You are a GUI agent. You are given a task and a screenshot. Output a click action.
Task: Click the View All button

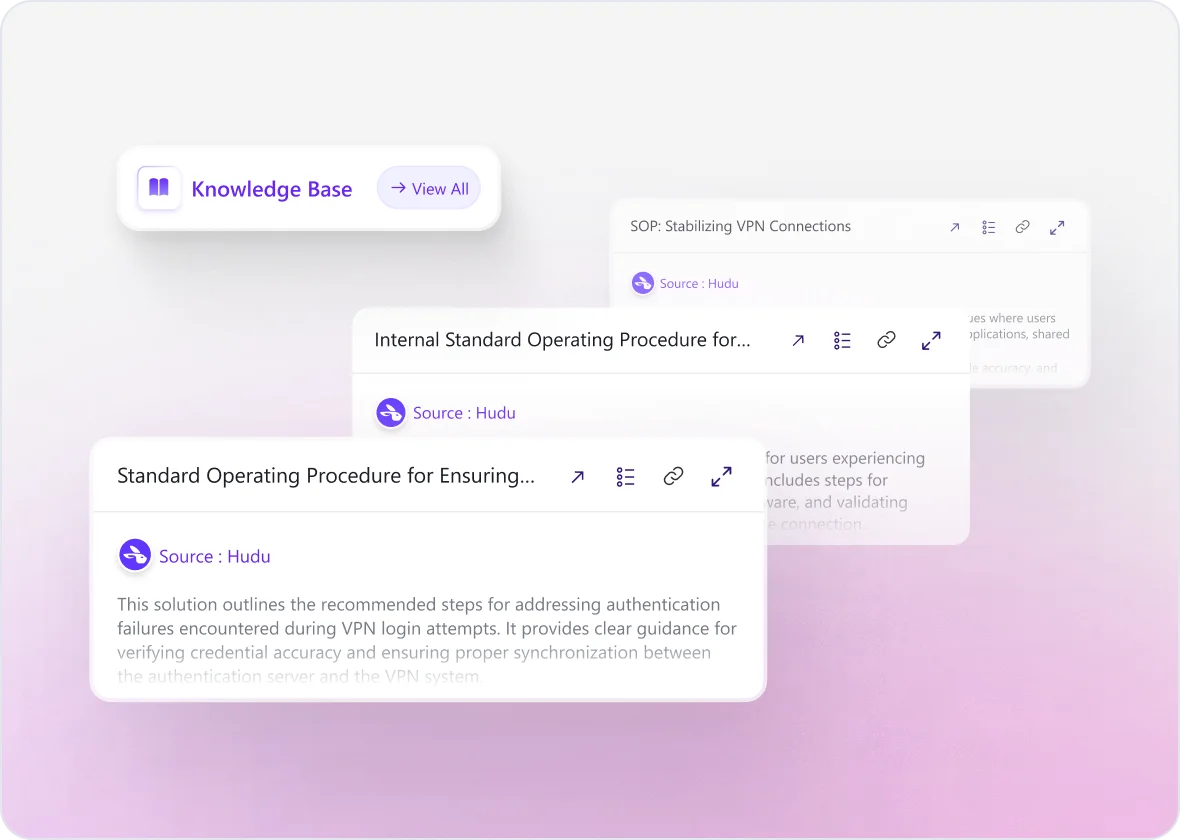coord(429,188)
